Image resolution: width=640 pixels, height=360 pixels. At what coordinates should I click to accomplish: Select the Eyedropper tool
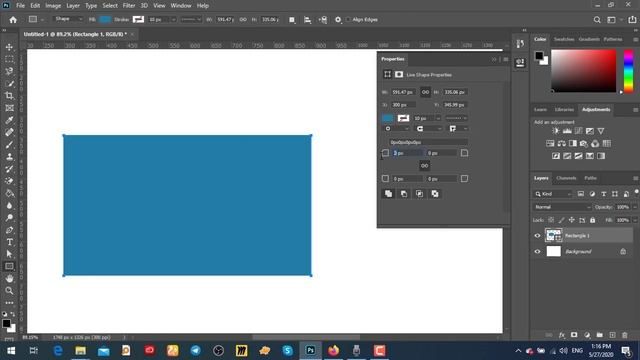point(9,120)
